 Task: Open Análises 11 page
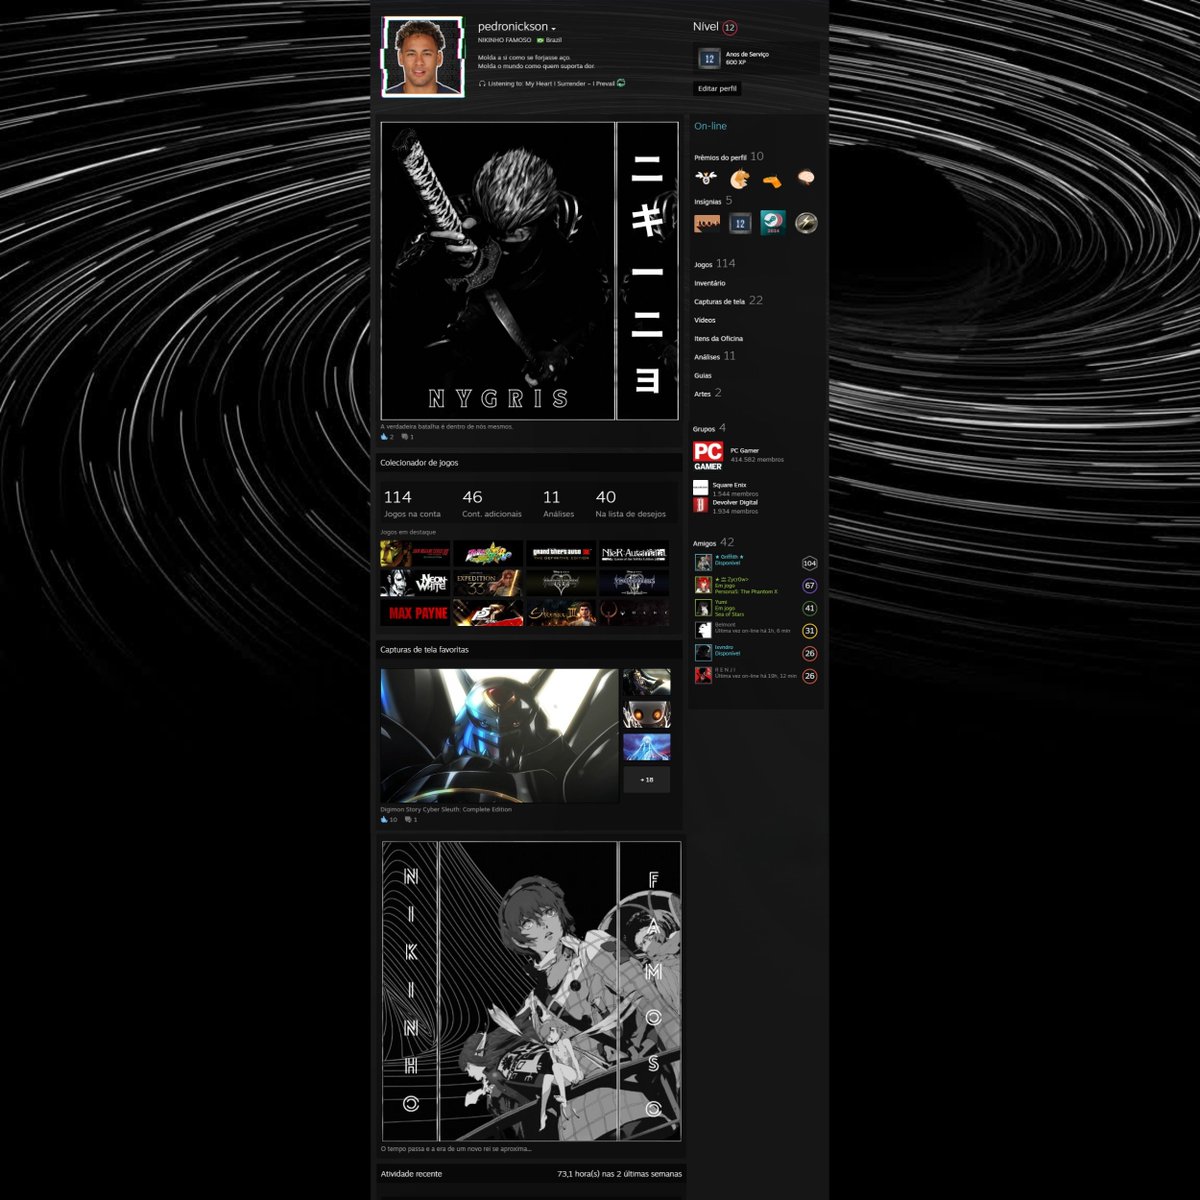point(714,356)
